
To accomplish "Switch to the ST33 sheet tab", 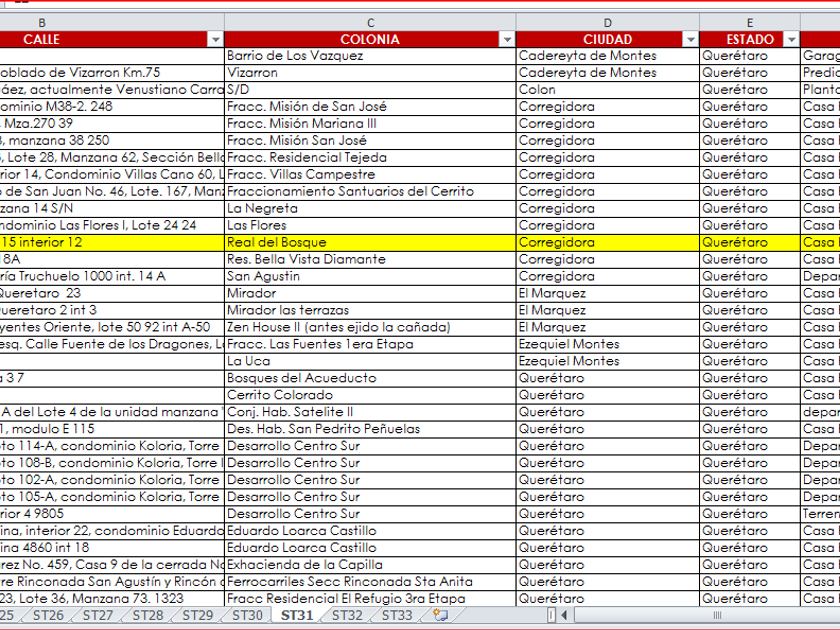I will pyautogui.click(x=397, y=615).
